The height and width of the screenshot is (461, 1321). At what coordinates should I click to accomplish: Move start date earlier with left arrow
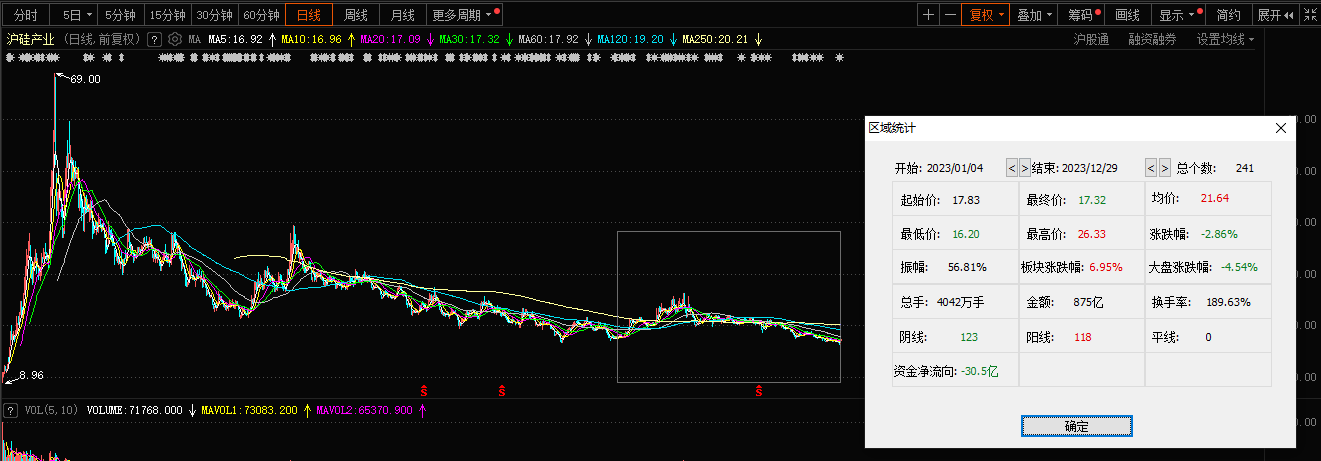coord(1012,168)
